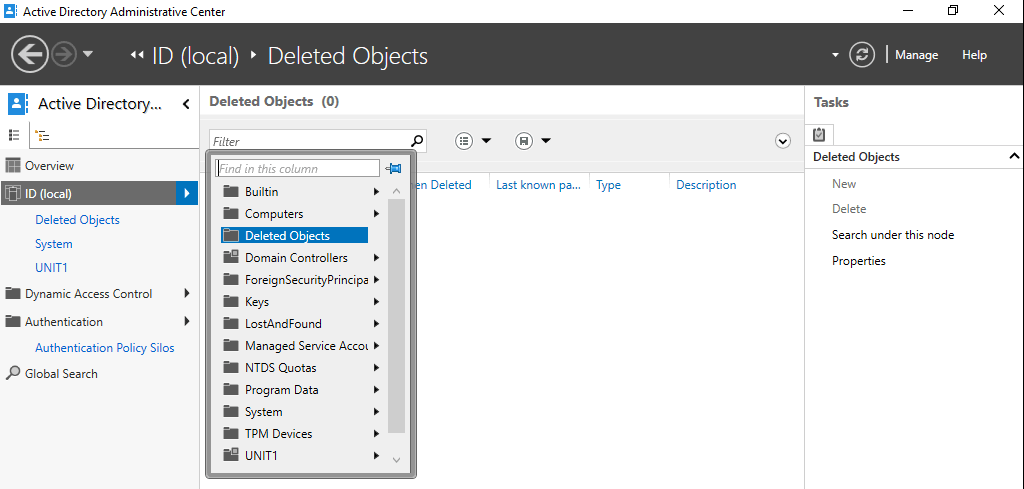
Task: Open the saved queries disk icon
Action: pyautogui.click(x=524, y=141)
